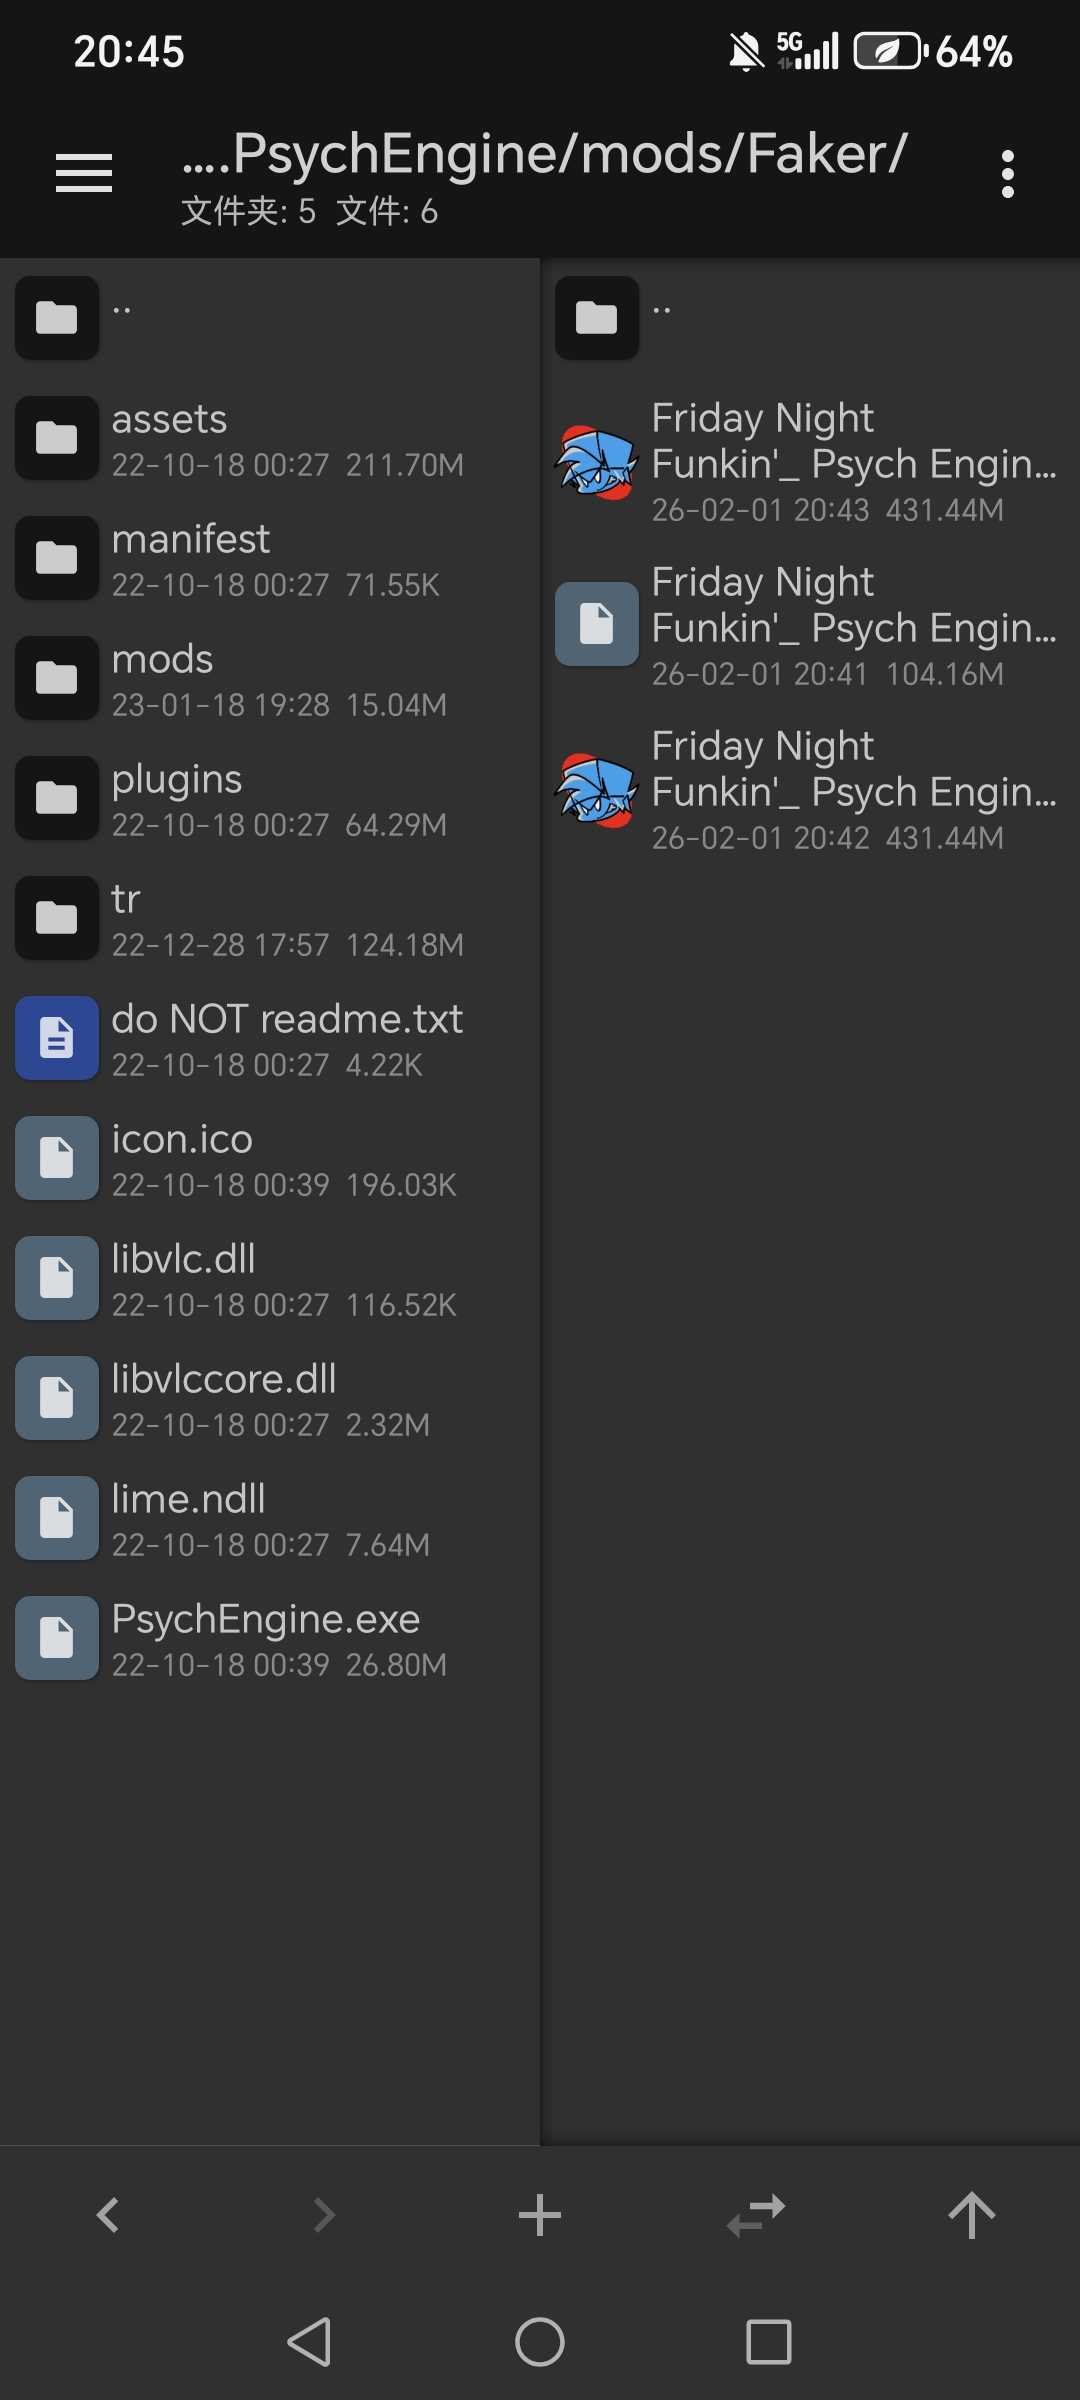Tap the up arrow to parent directory
The width and height of the screenshot is (1080, 2400).
[x=971, y=2214]
